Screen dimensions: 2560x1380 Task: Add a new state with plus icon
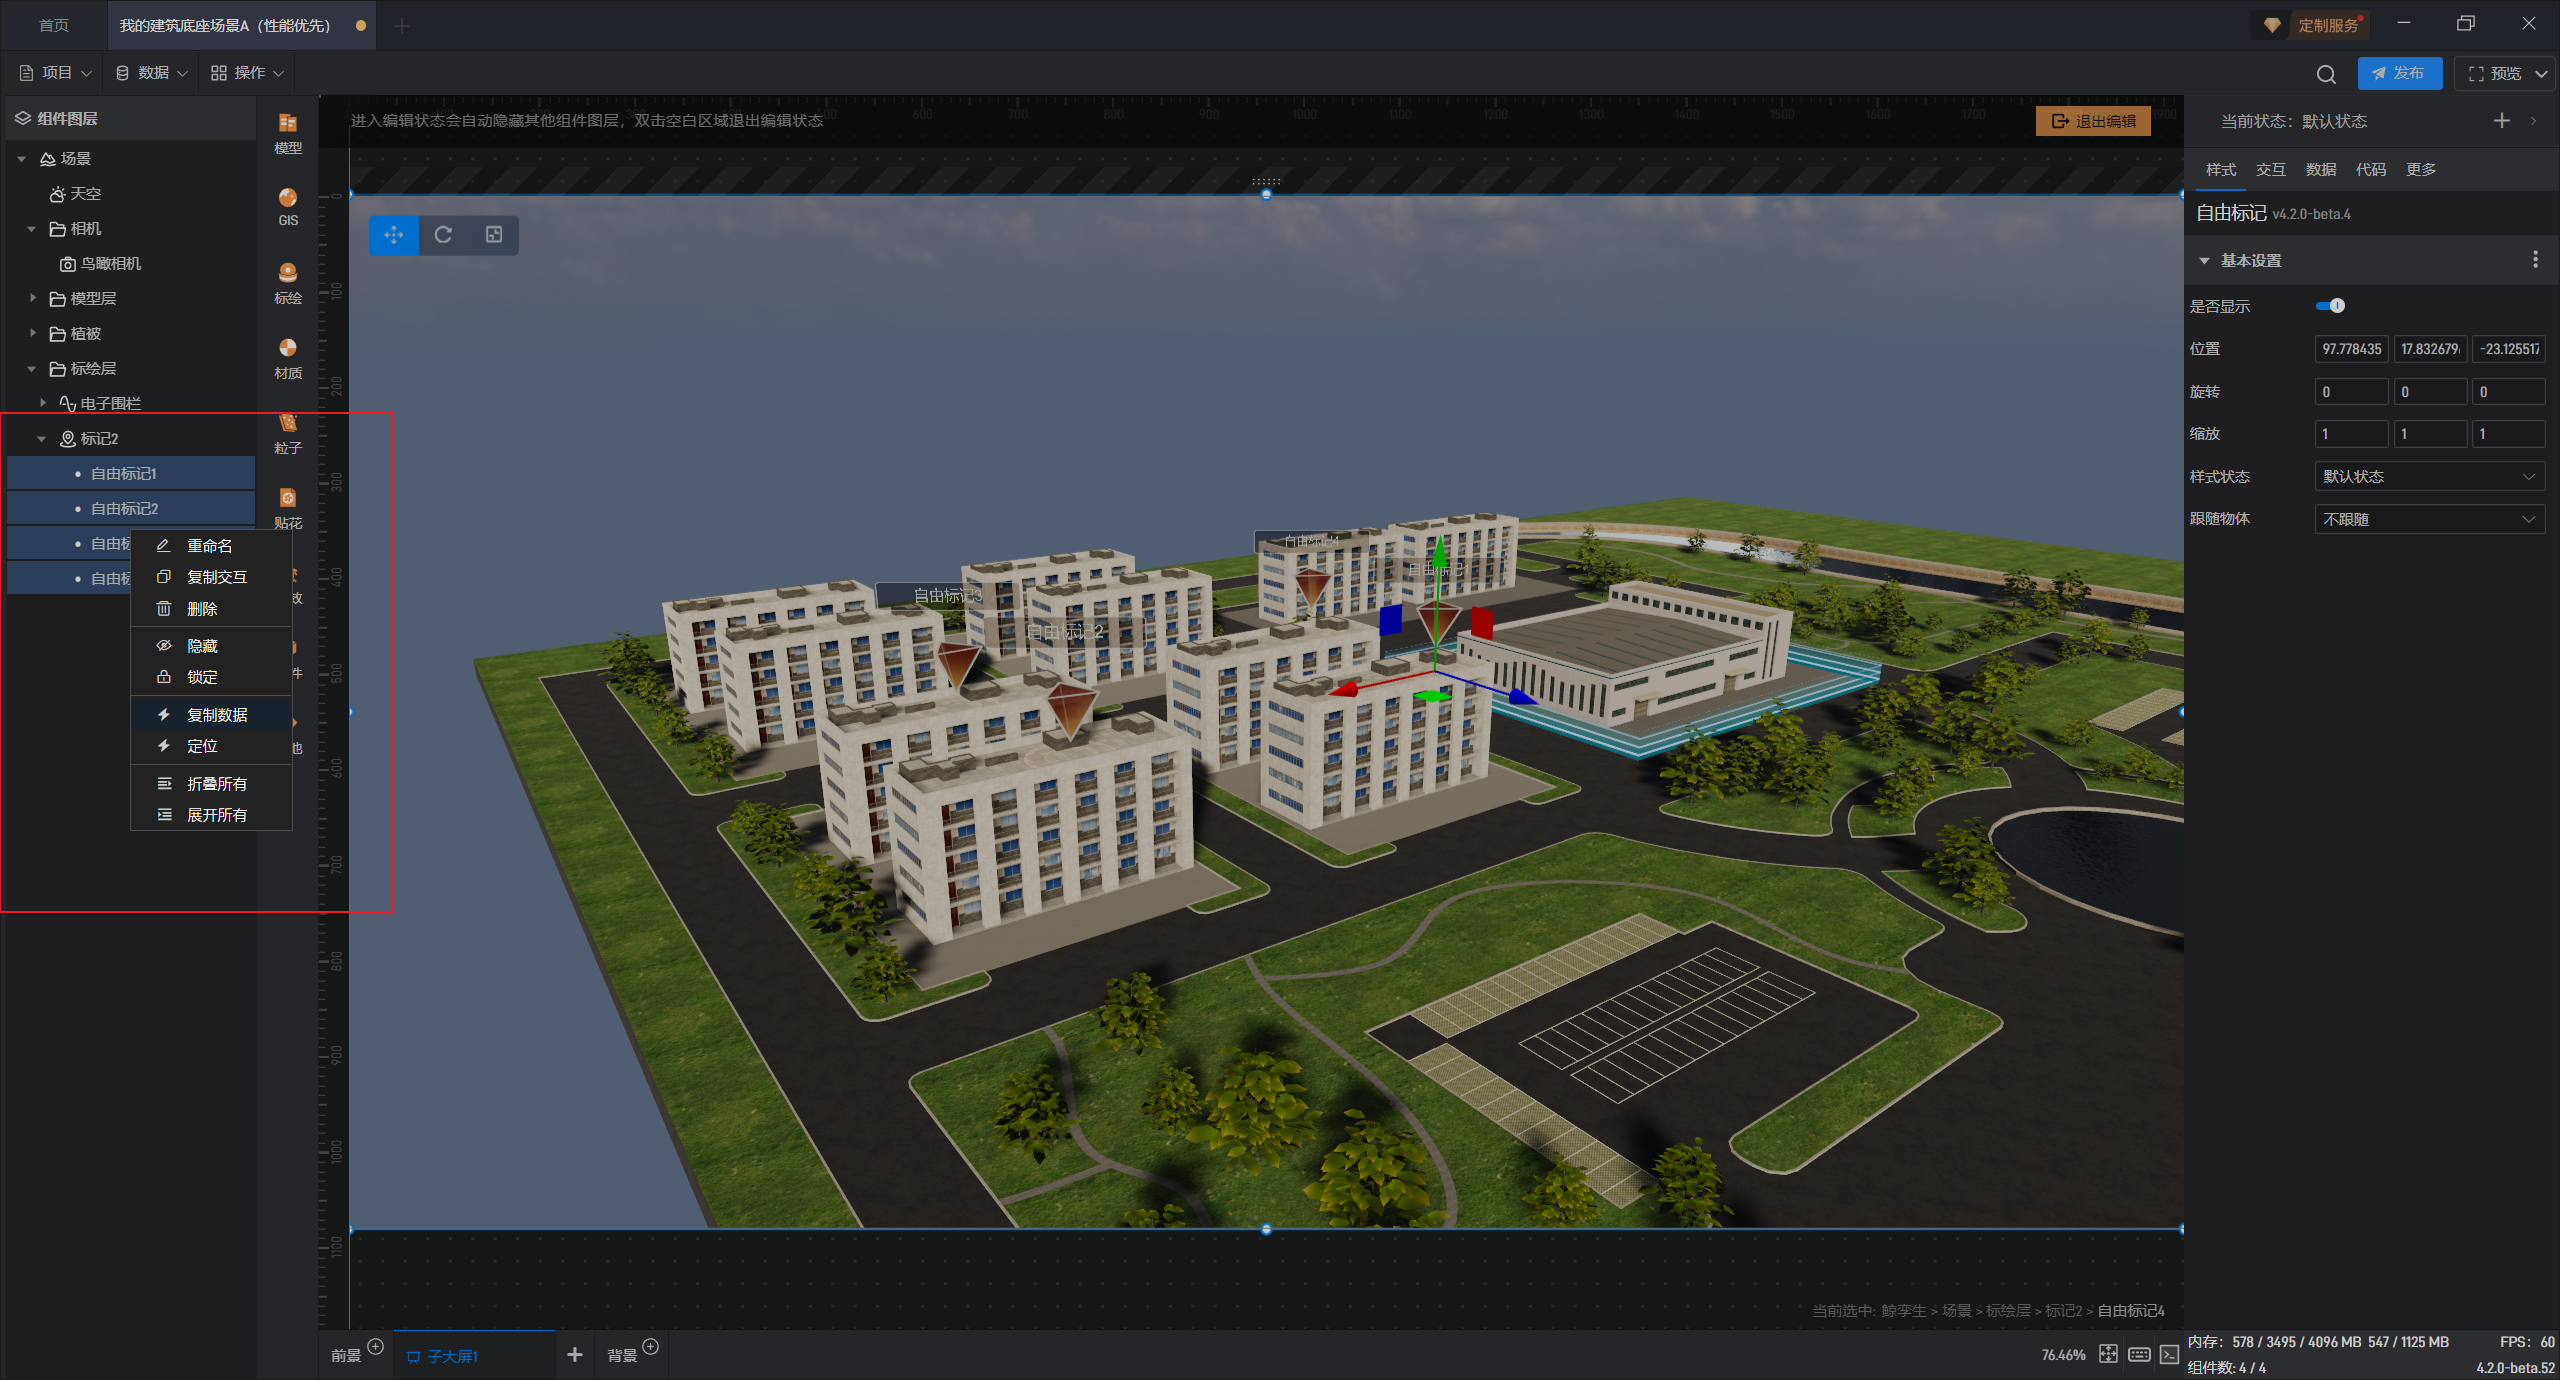point(2501,121)
